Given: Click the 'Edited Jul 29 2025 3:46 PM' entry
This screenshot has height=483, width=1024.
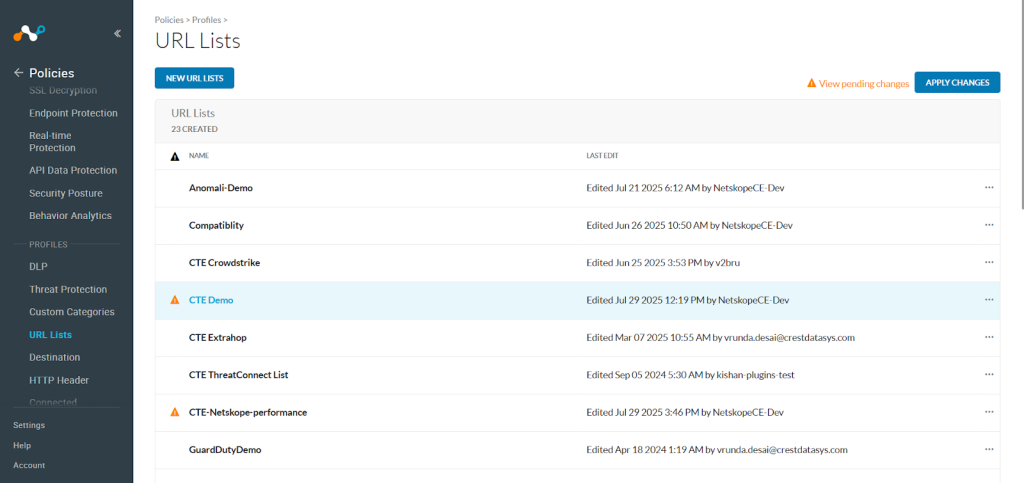Looking at the screenshot, I should [685, 413].
